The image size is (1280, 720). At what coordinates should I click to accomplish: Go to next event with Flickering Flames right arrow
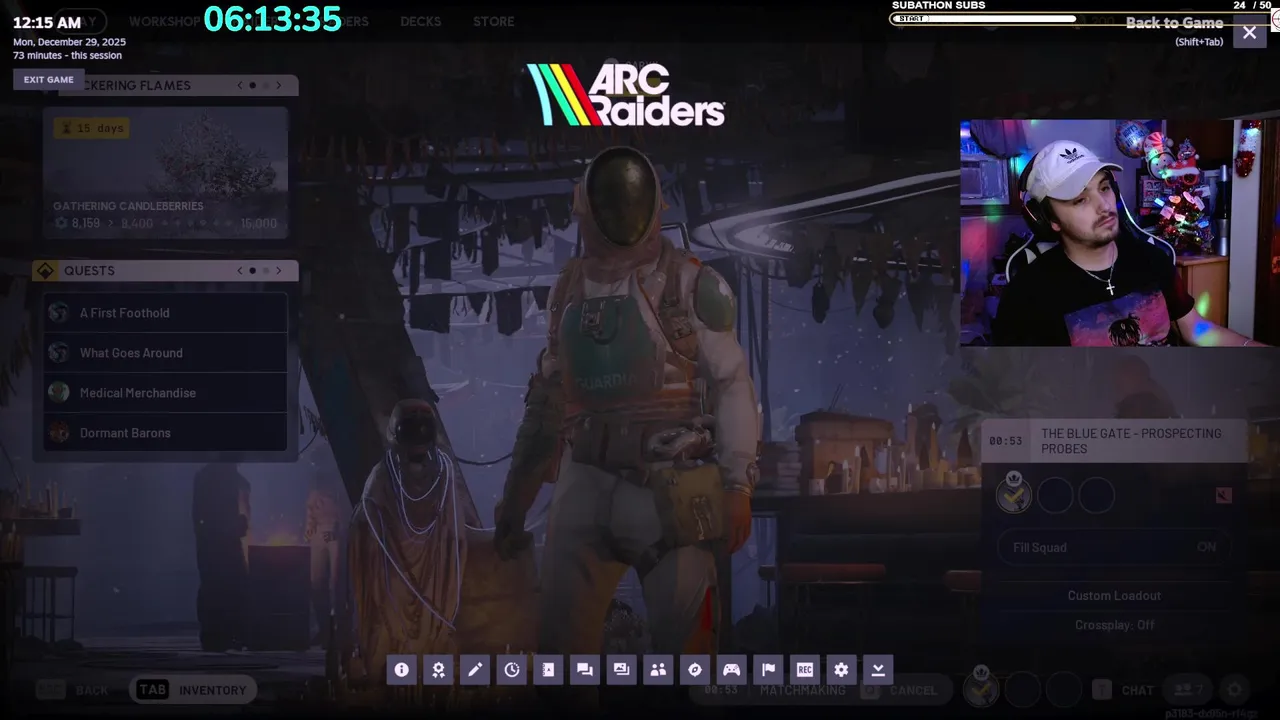point(278,85)
